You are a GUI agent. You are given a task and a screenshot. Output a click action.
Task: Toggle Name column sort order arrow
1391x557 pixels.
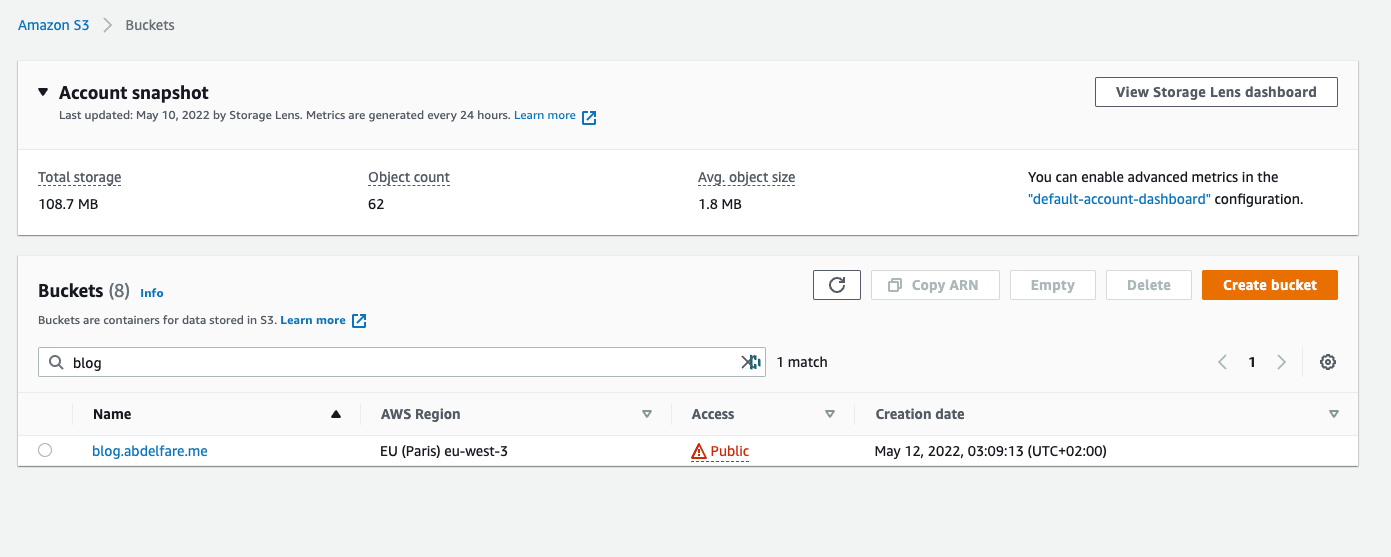coord(336,414)
